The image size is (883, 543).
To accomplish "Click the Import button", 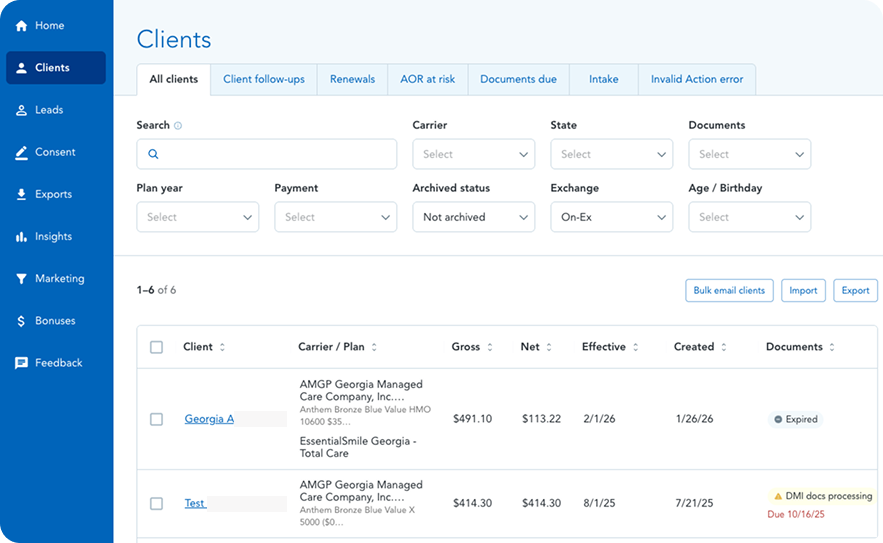I will [x=803, y=291].
